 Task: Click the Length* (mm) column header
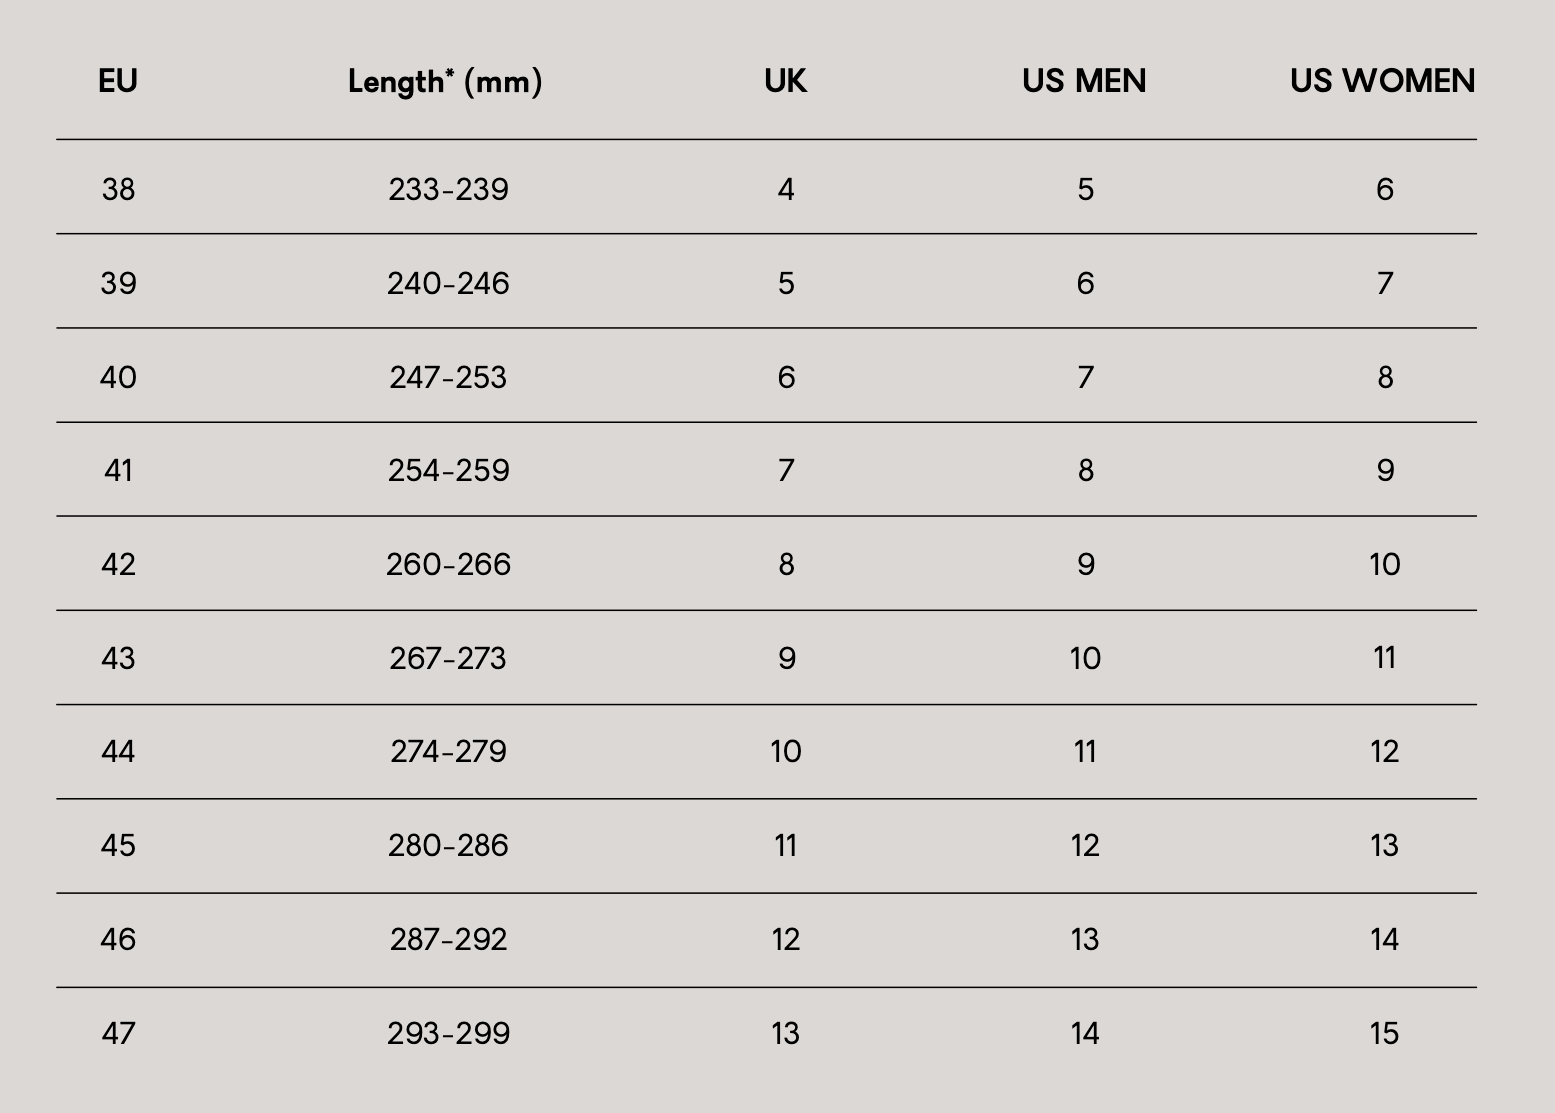point(445,81)
